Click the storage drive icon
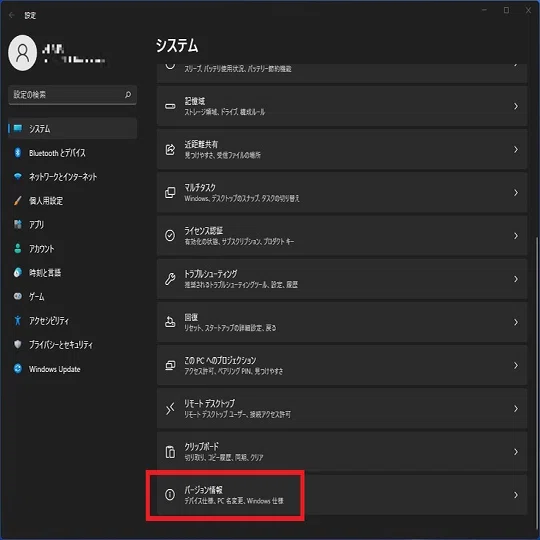The width and height of the screenshot is (540, 540). (170, 106)
